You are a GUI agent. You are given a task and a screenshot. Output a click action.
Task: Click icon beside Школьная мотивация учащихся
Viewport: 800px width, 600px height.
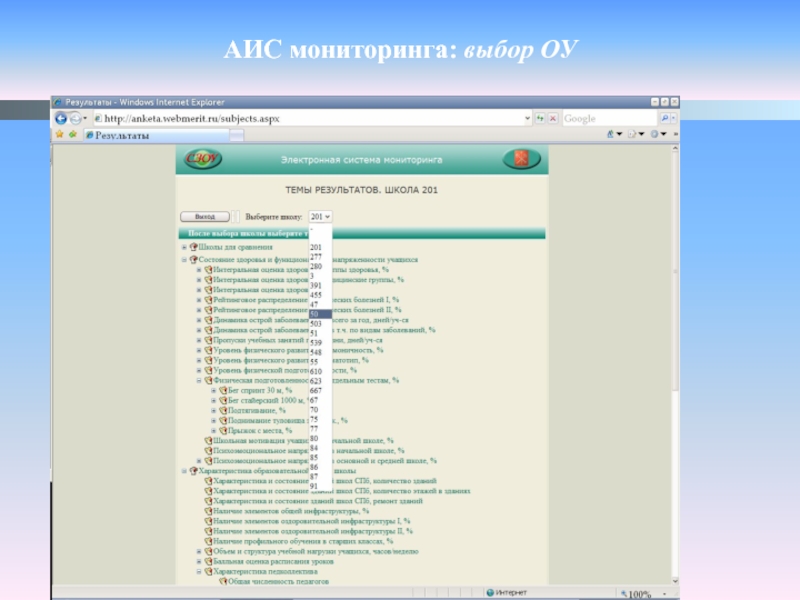click(x=208, y=441)
